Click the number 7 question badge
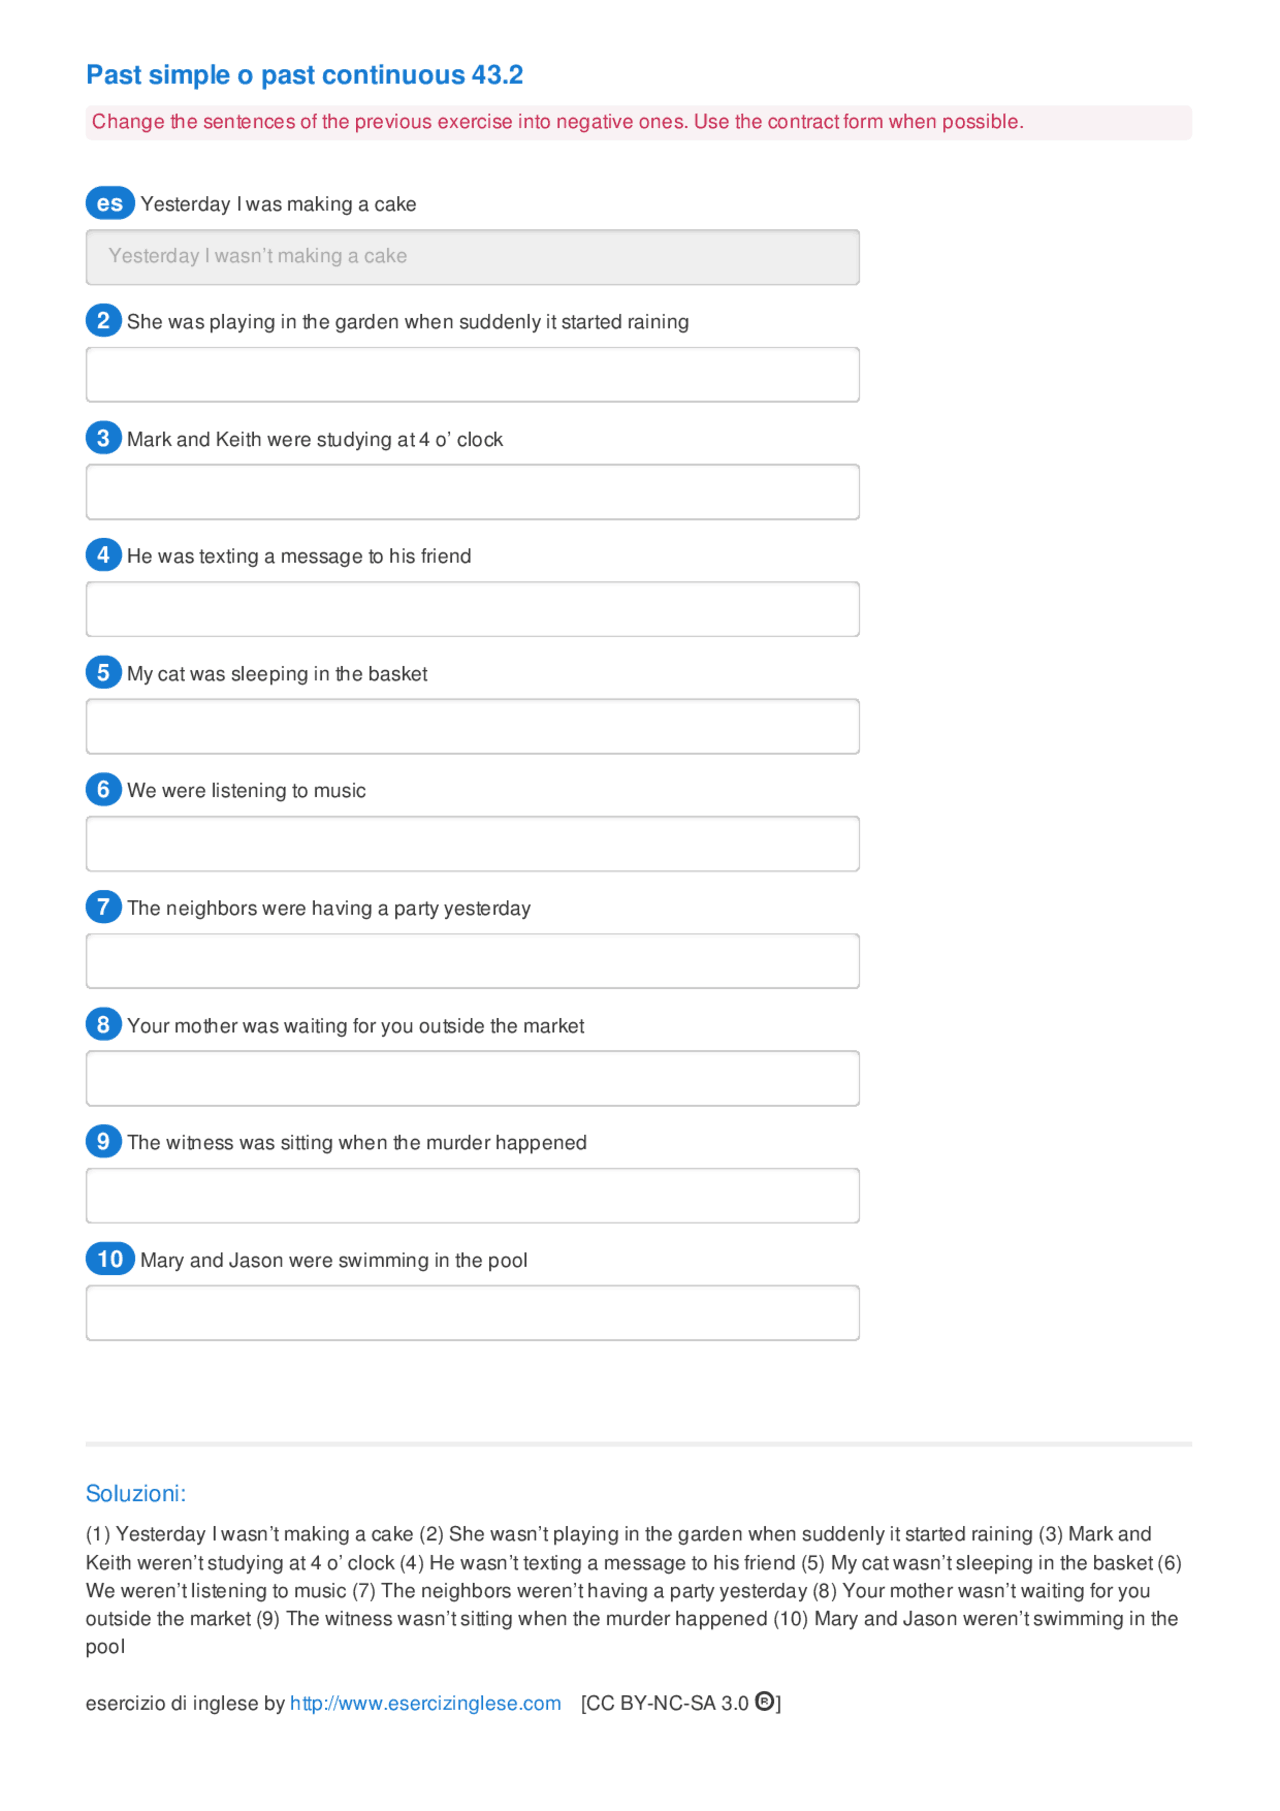The width and height of the screenshot is (1280, 1811). coord(103,907)
